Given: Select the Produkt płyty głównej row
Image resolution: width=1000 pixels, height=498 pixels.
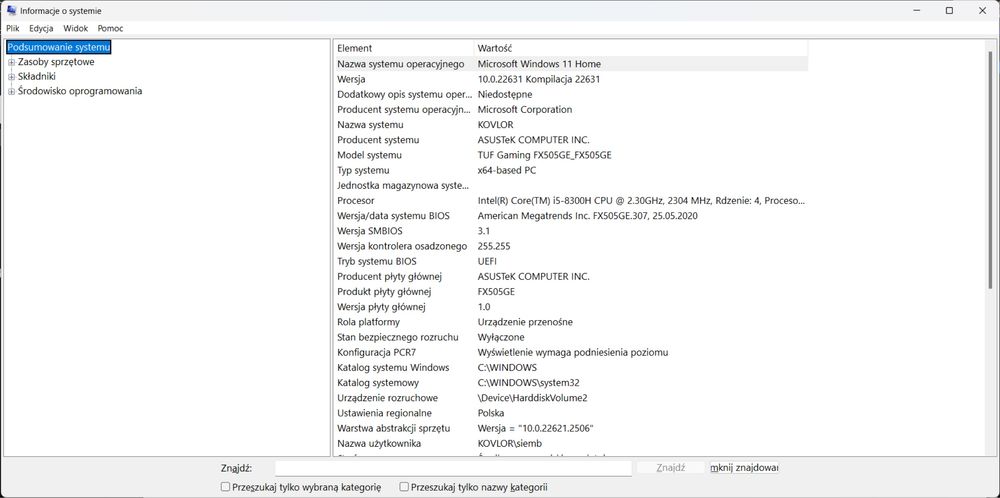Looking at the screenshot, I should pos(571,292).
